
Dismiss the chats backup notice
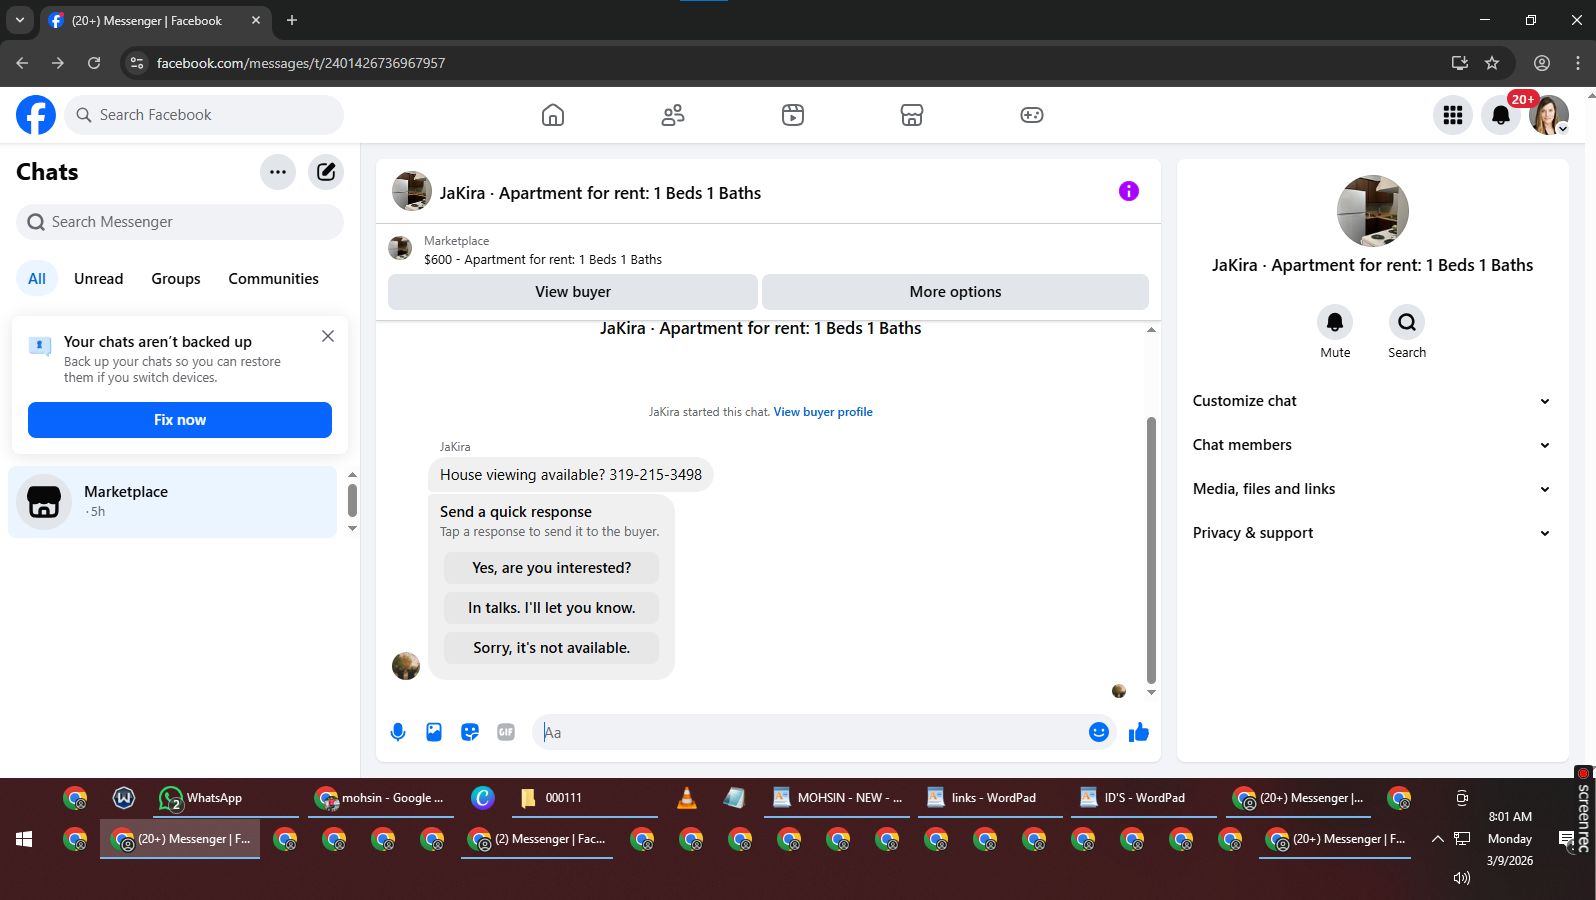click(x=328, y=336)
